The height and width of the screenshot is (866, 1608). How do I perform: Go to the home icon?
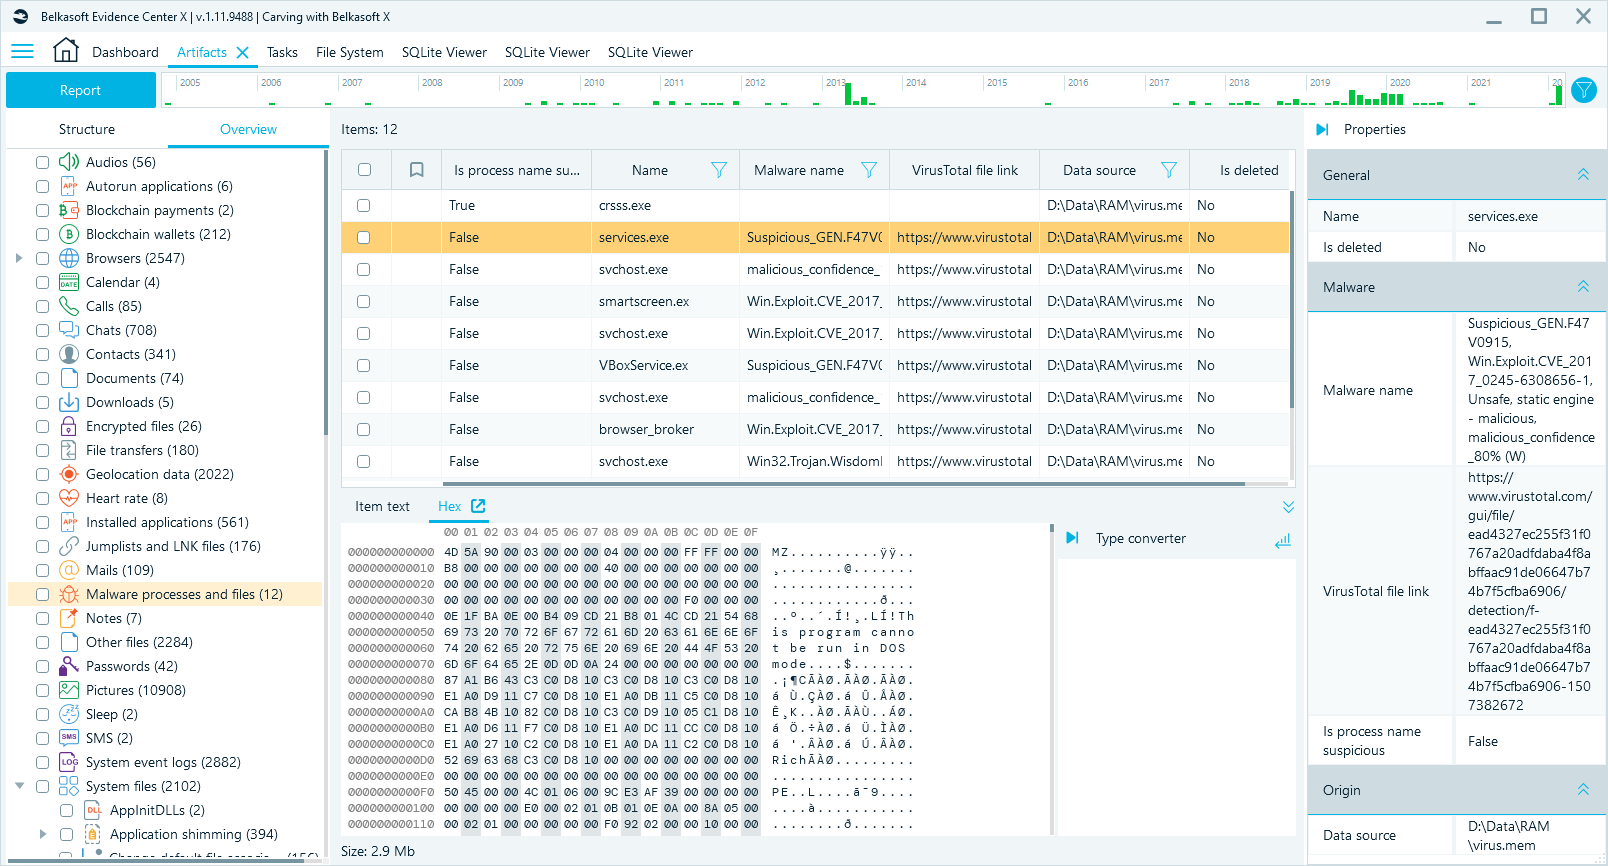66,50
